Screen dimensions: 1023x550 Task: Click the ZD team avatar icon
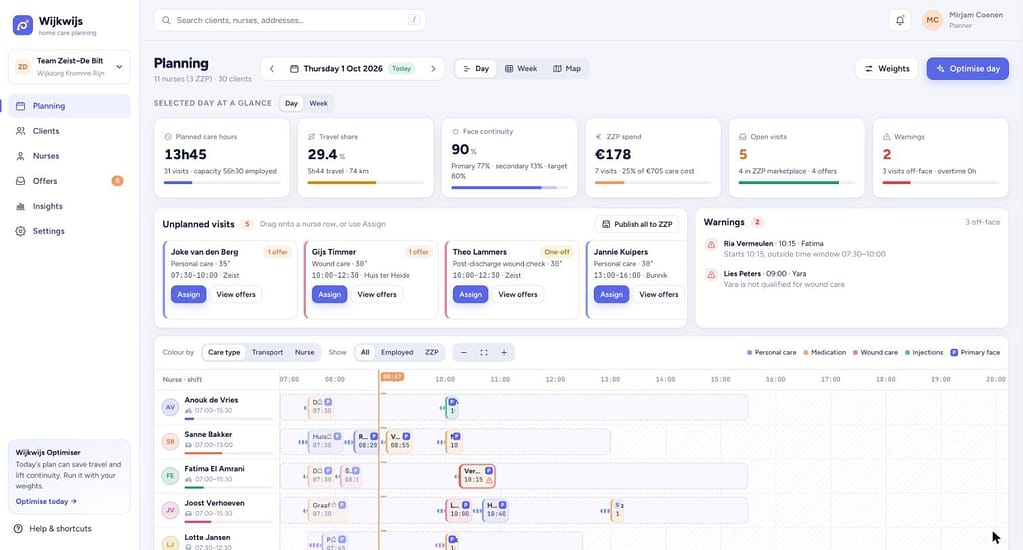click(x=23, y=67)
